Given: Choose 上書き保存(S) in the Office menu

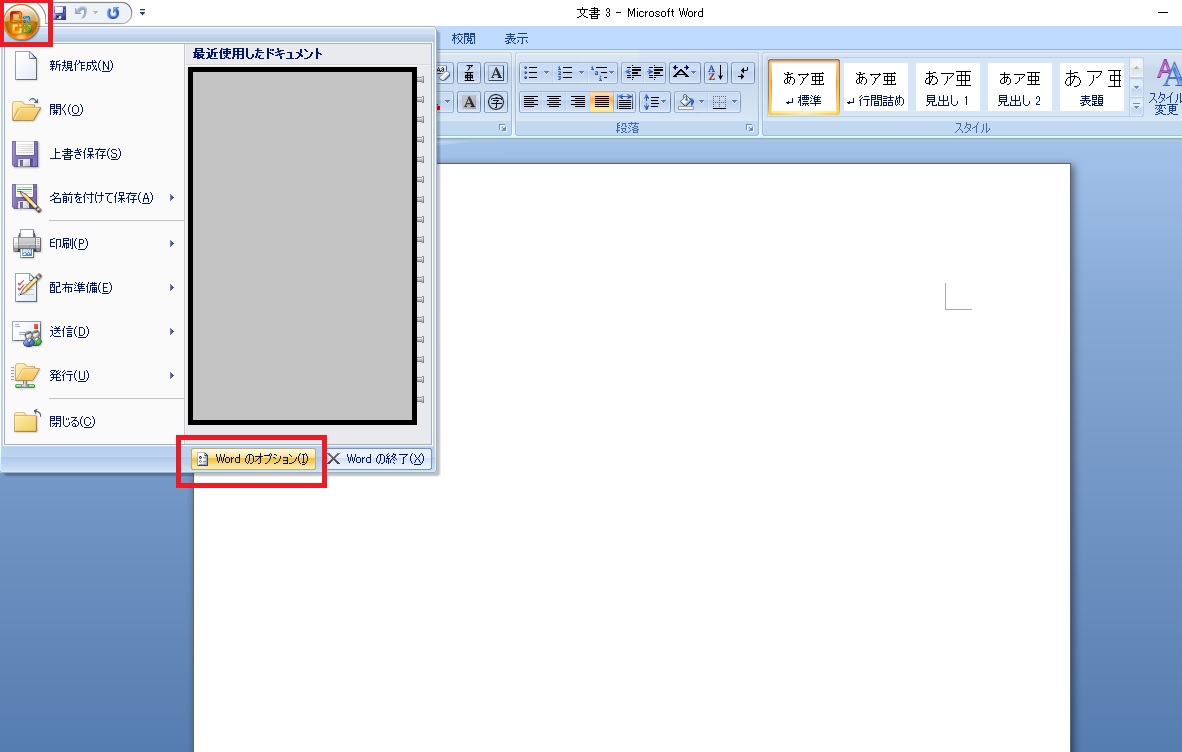Looking at the screenshot, I should (94, 154).
